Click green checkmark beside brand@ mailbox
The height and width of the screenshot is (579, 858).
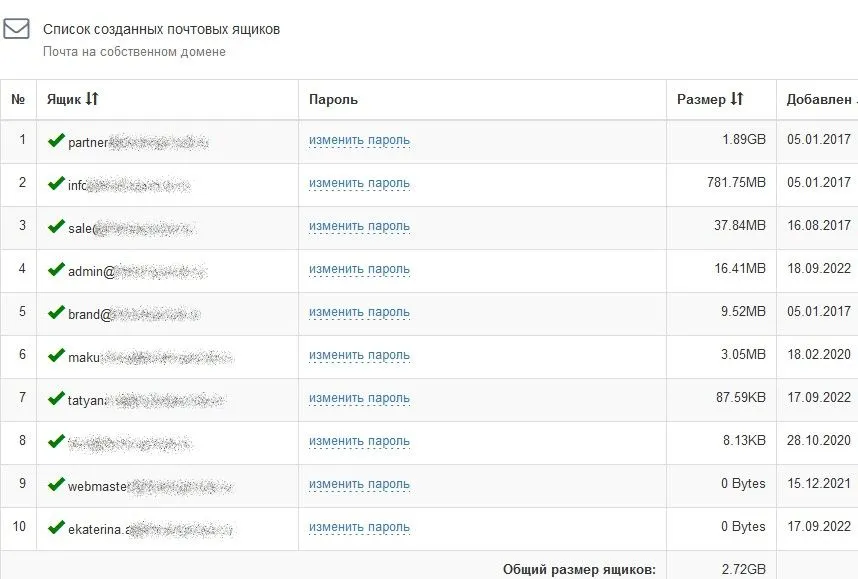(x=56, y=313)
